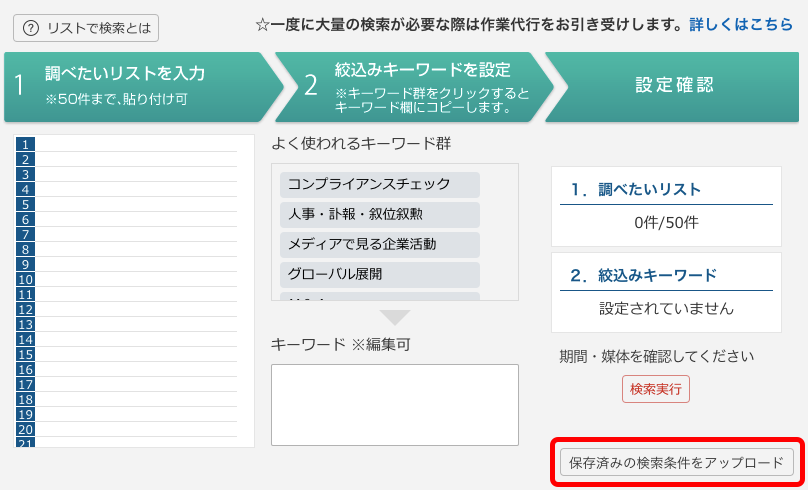
Task: Click the 1. 調べたいリスト summary panel
Action: (666, 205)
